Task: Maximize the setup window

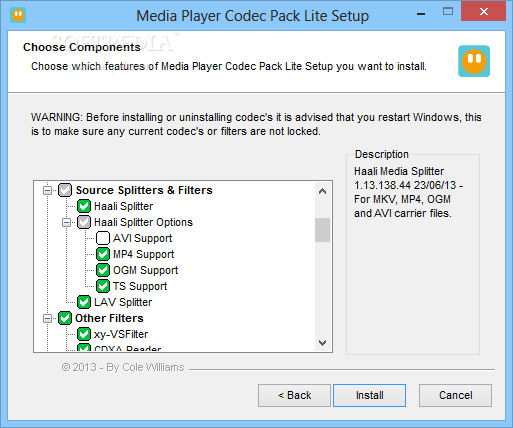Action: click(448, 12)
